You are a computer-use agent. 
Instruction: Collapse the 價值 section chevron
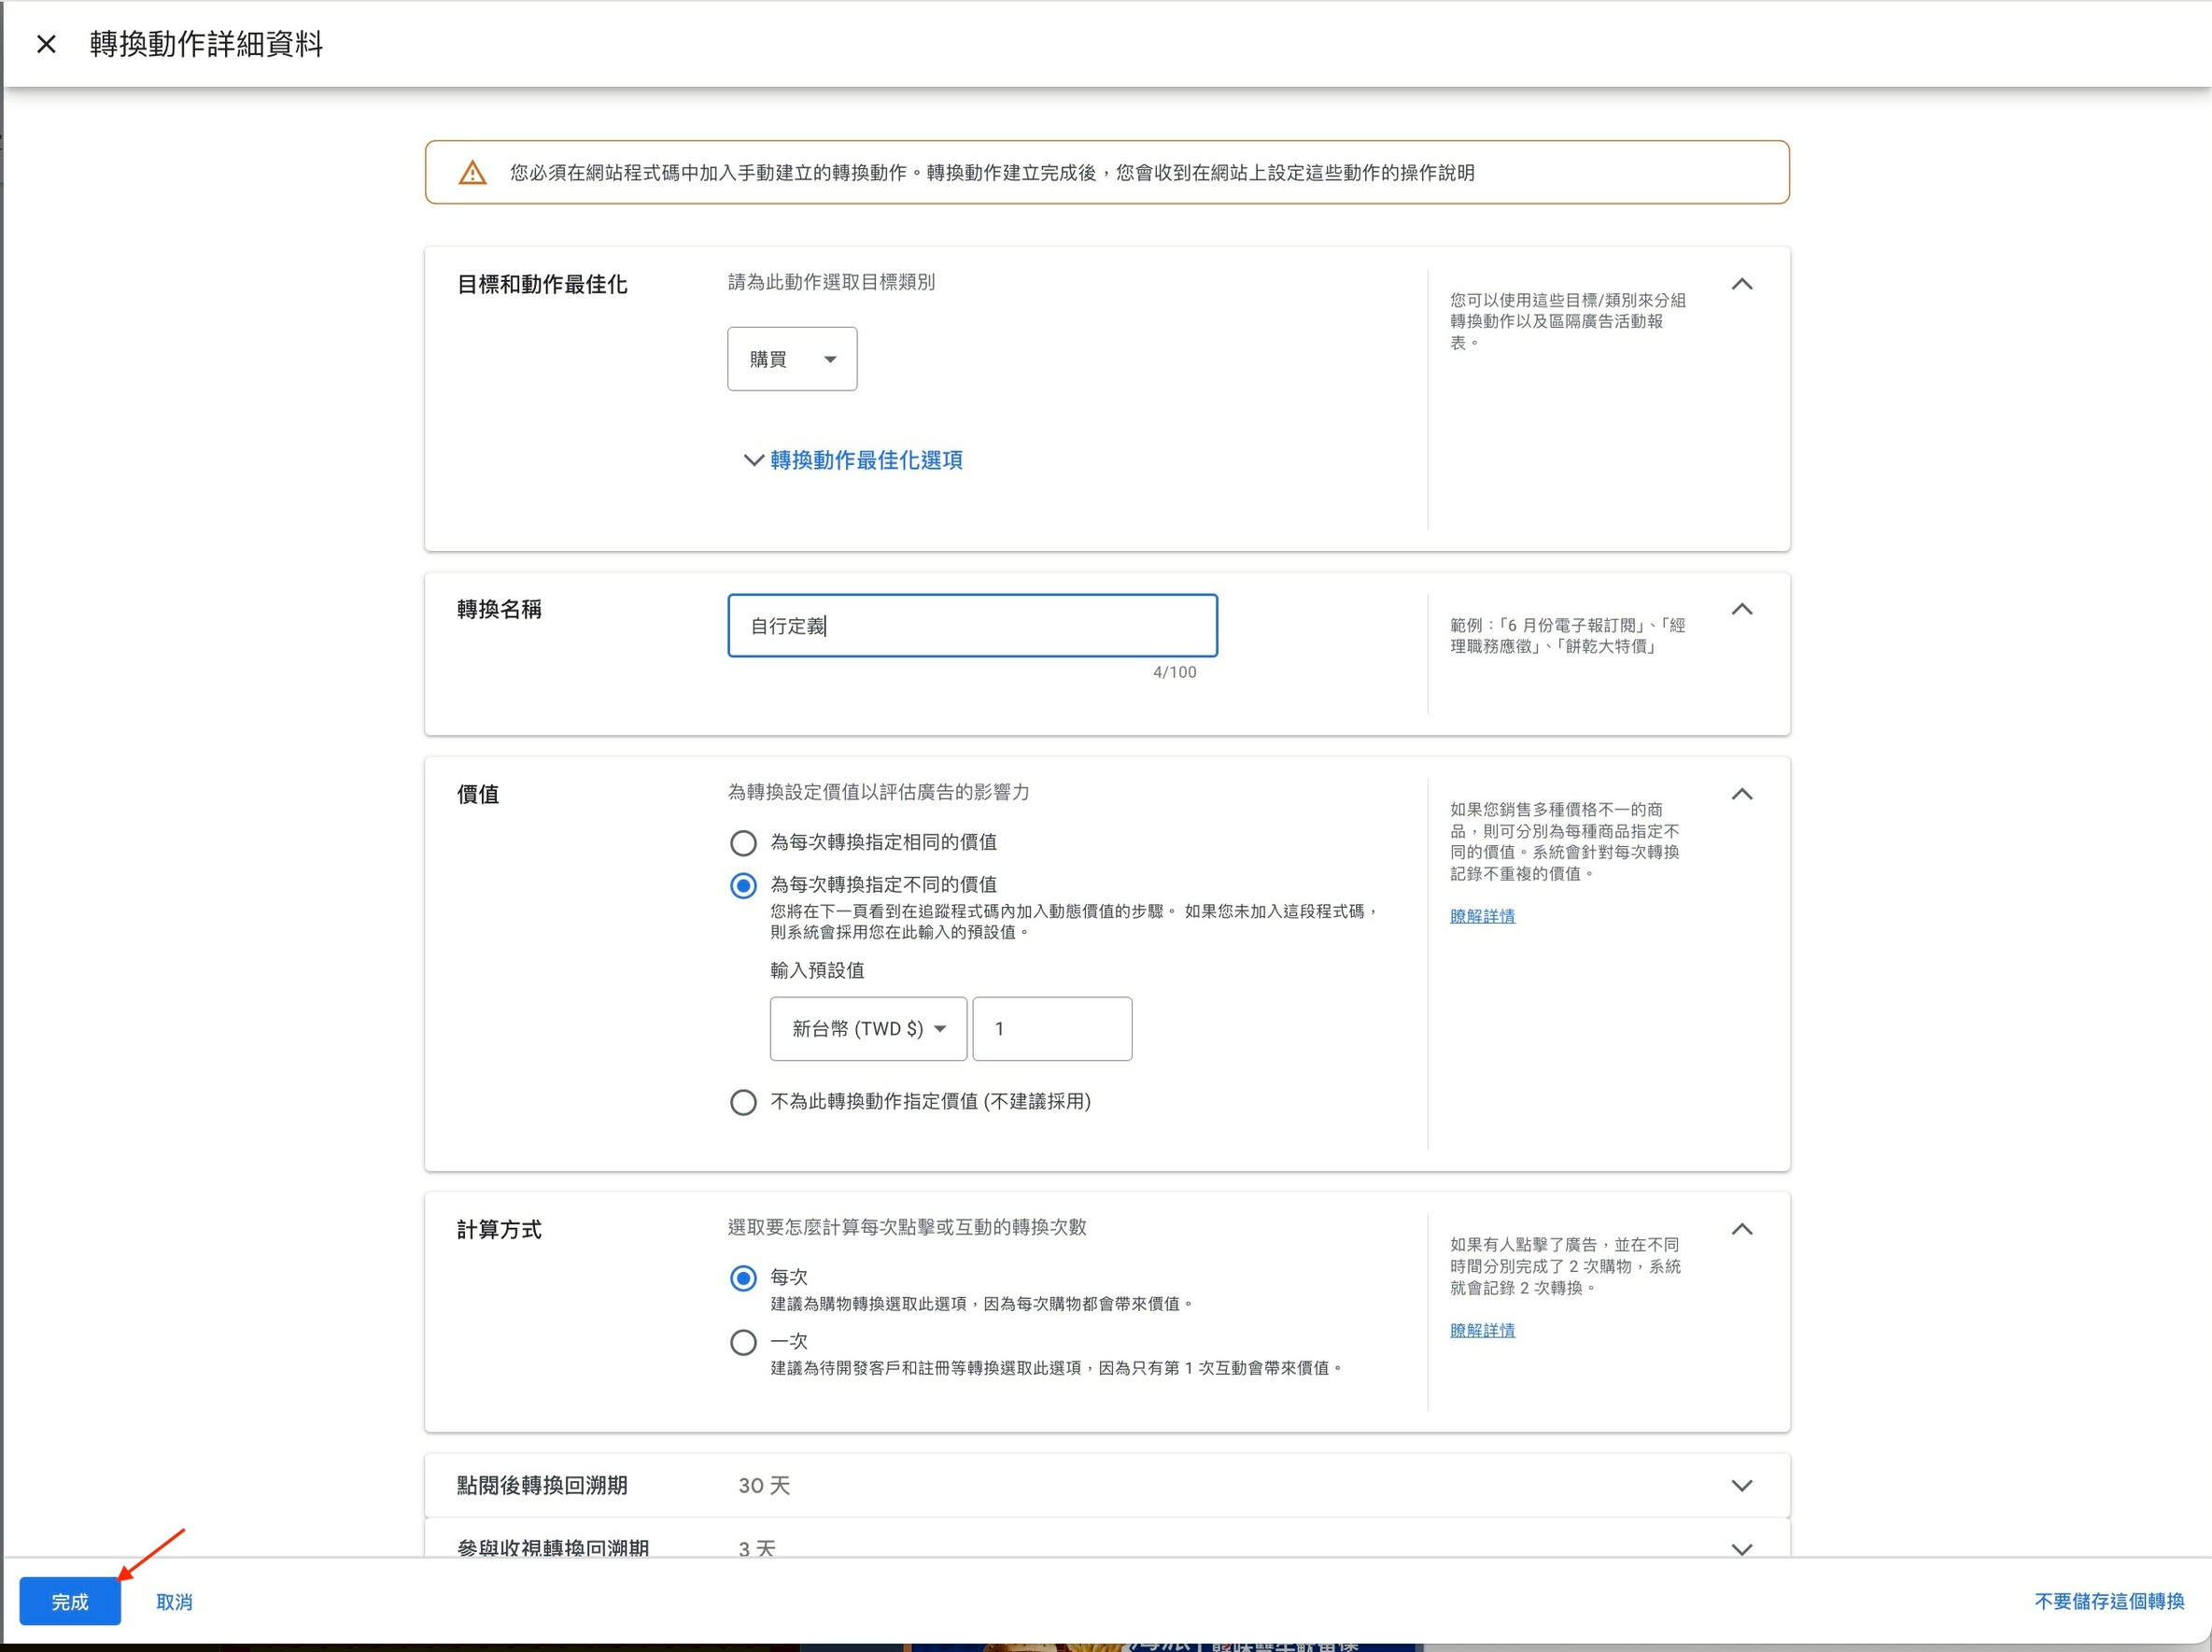tap(1741, 794)
